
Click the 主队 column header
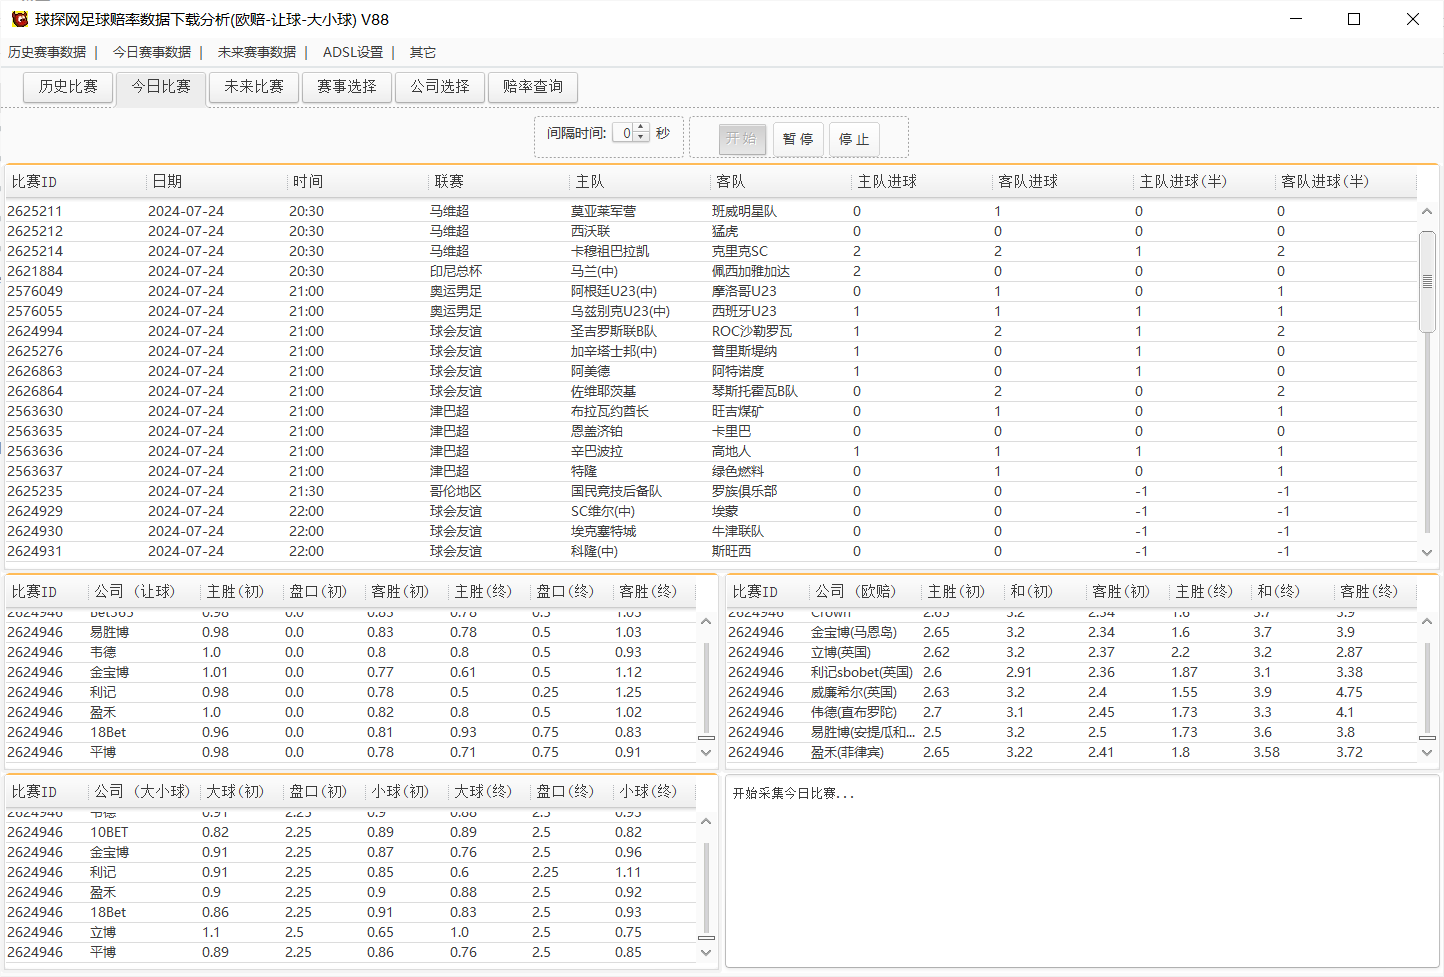(640, 182)
